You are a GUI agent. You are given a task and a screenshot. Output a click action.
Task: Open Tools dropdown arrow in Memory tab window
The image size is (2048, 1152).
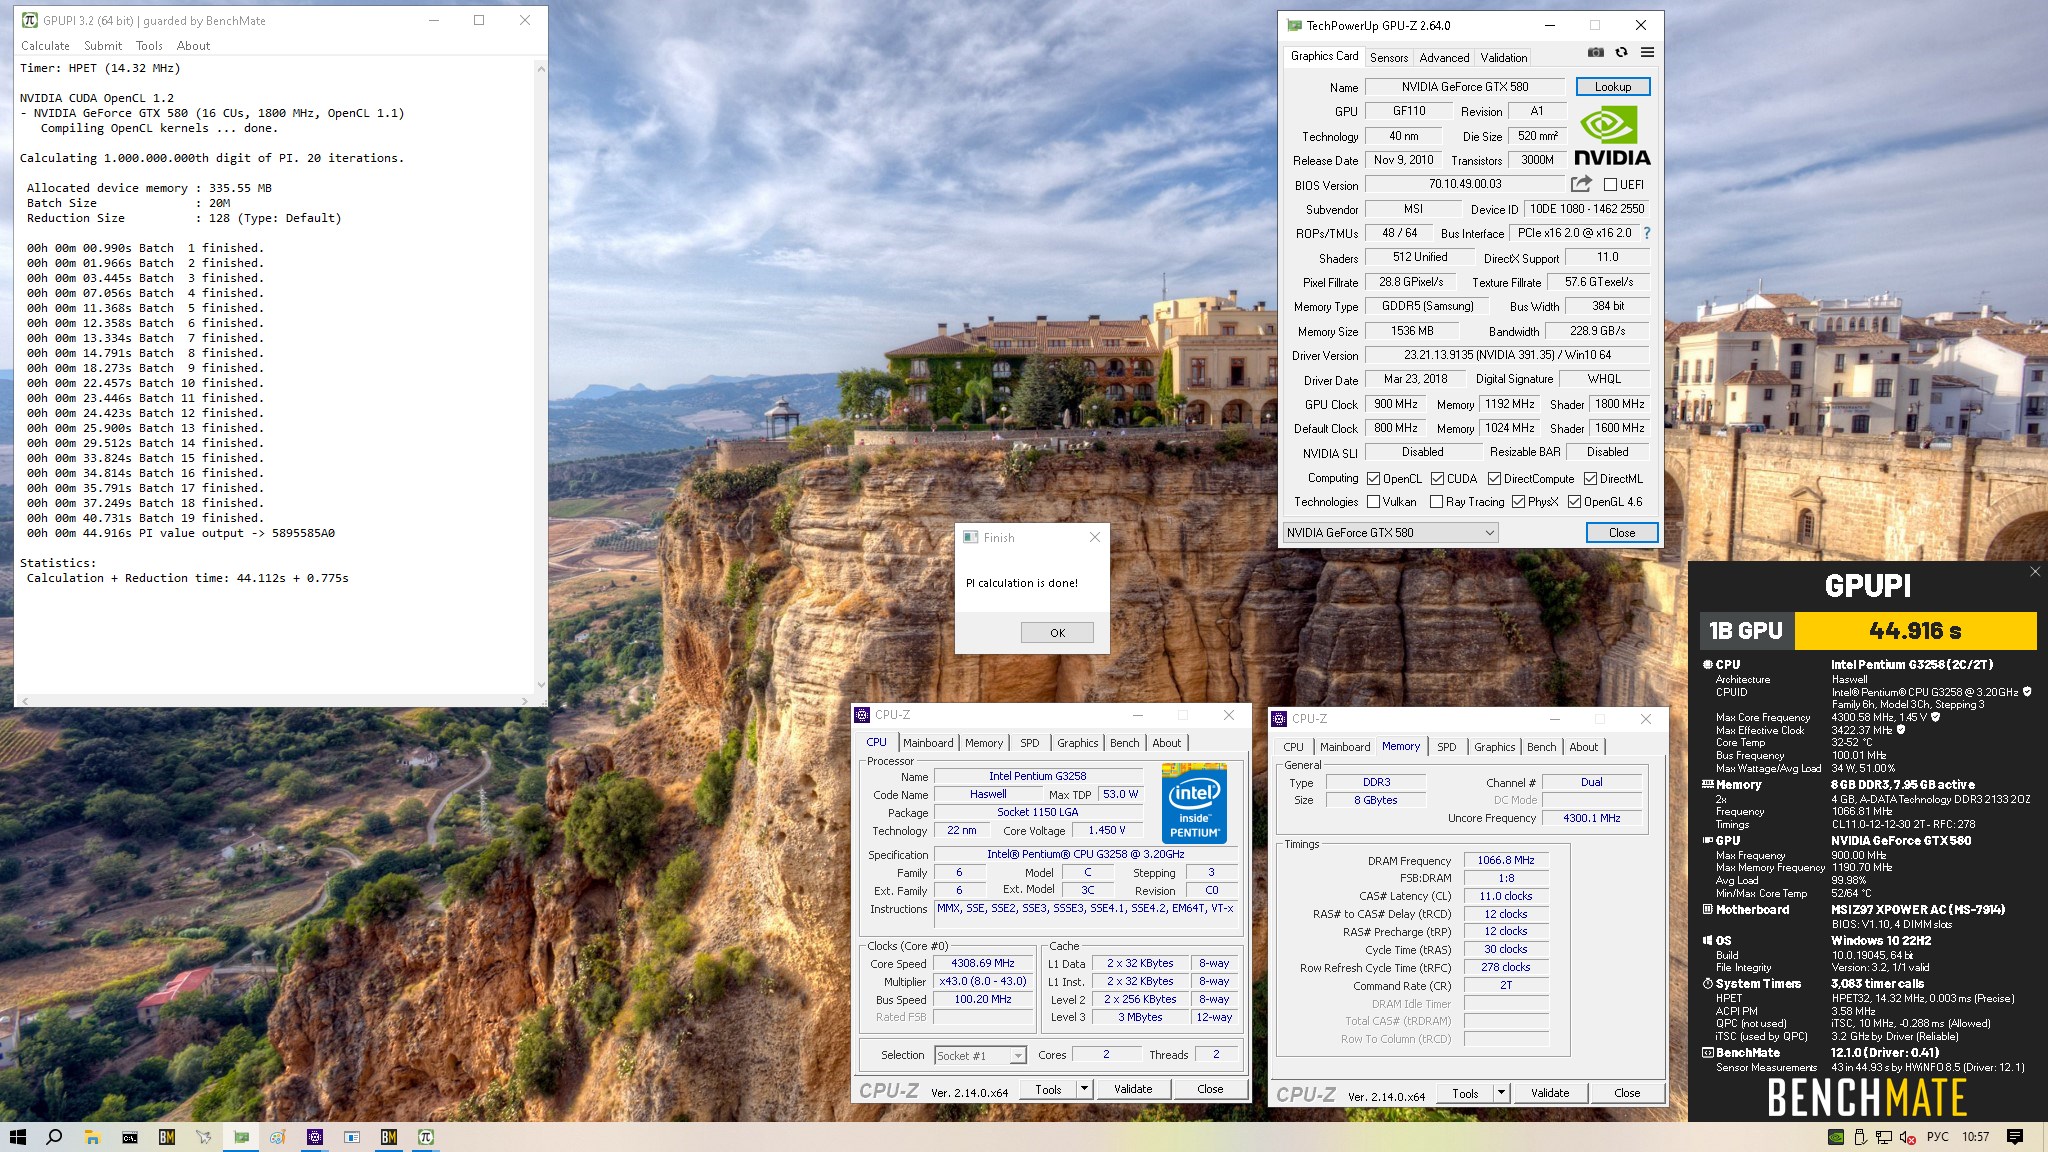[1501, 1093]
